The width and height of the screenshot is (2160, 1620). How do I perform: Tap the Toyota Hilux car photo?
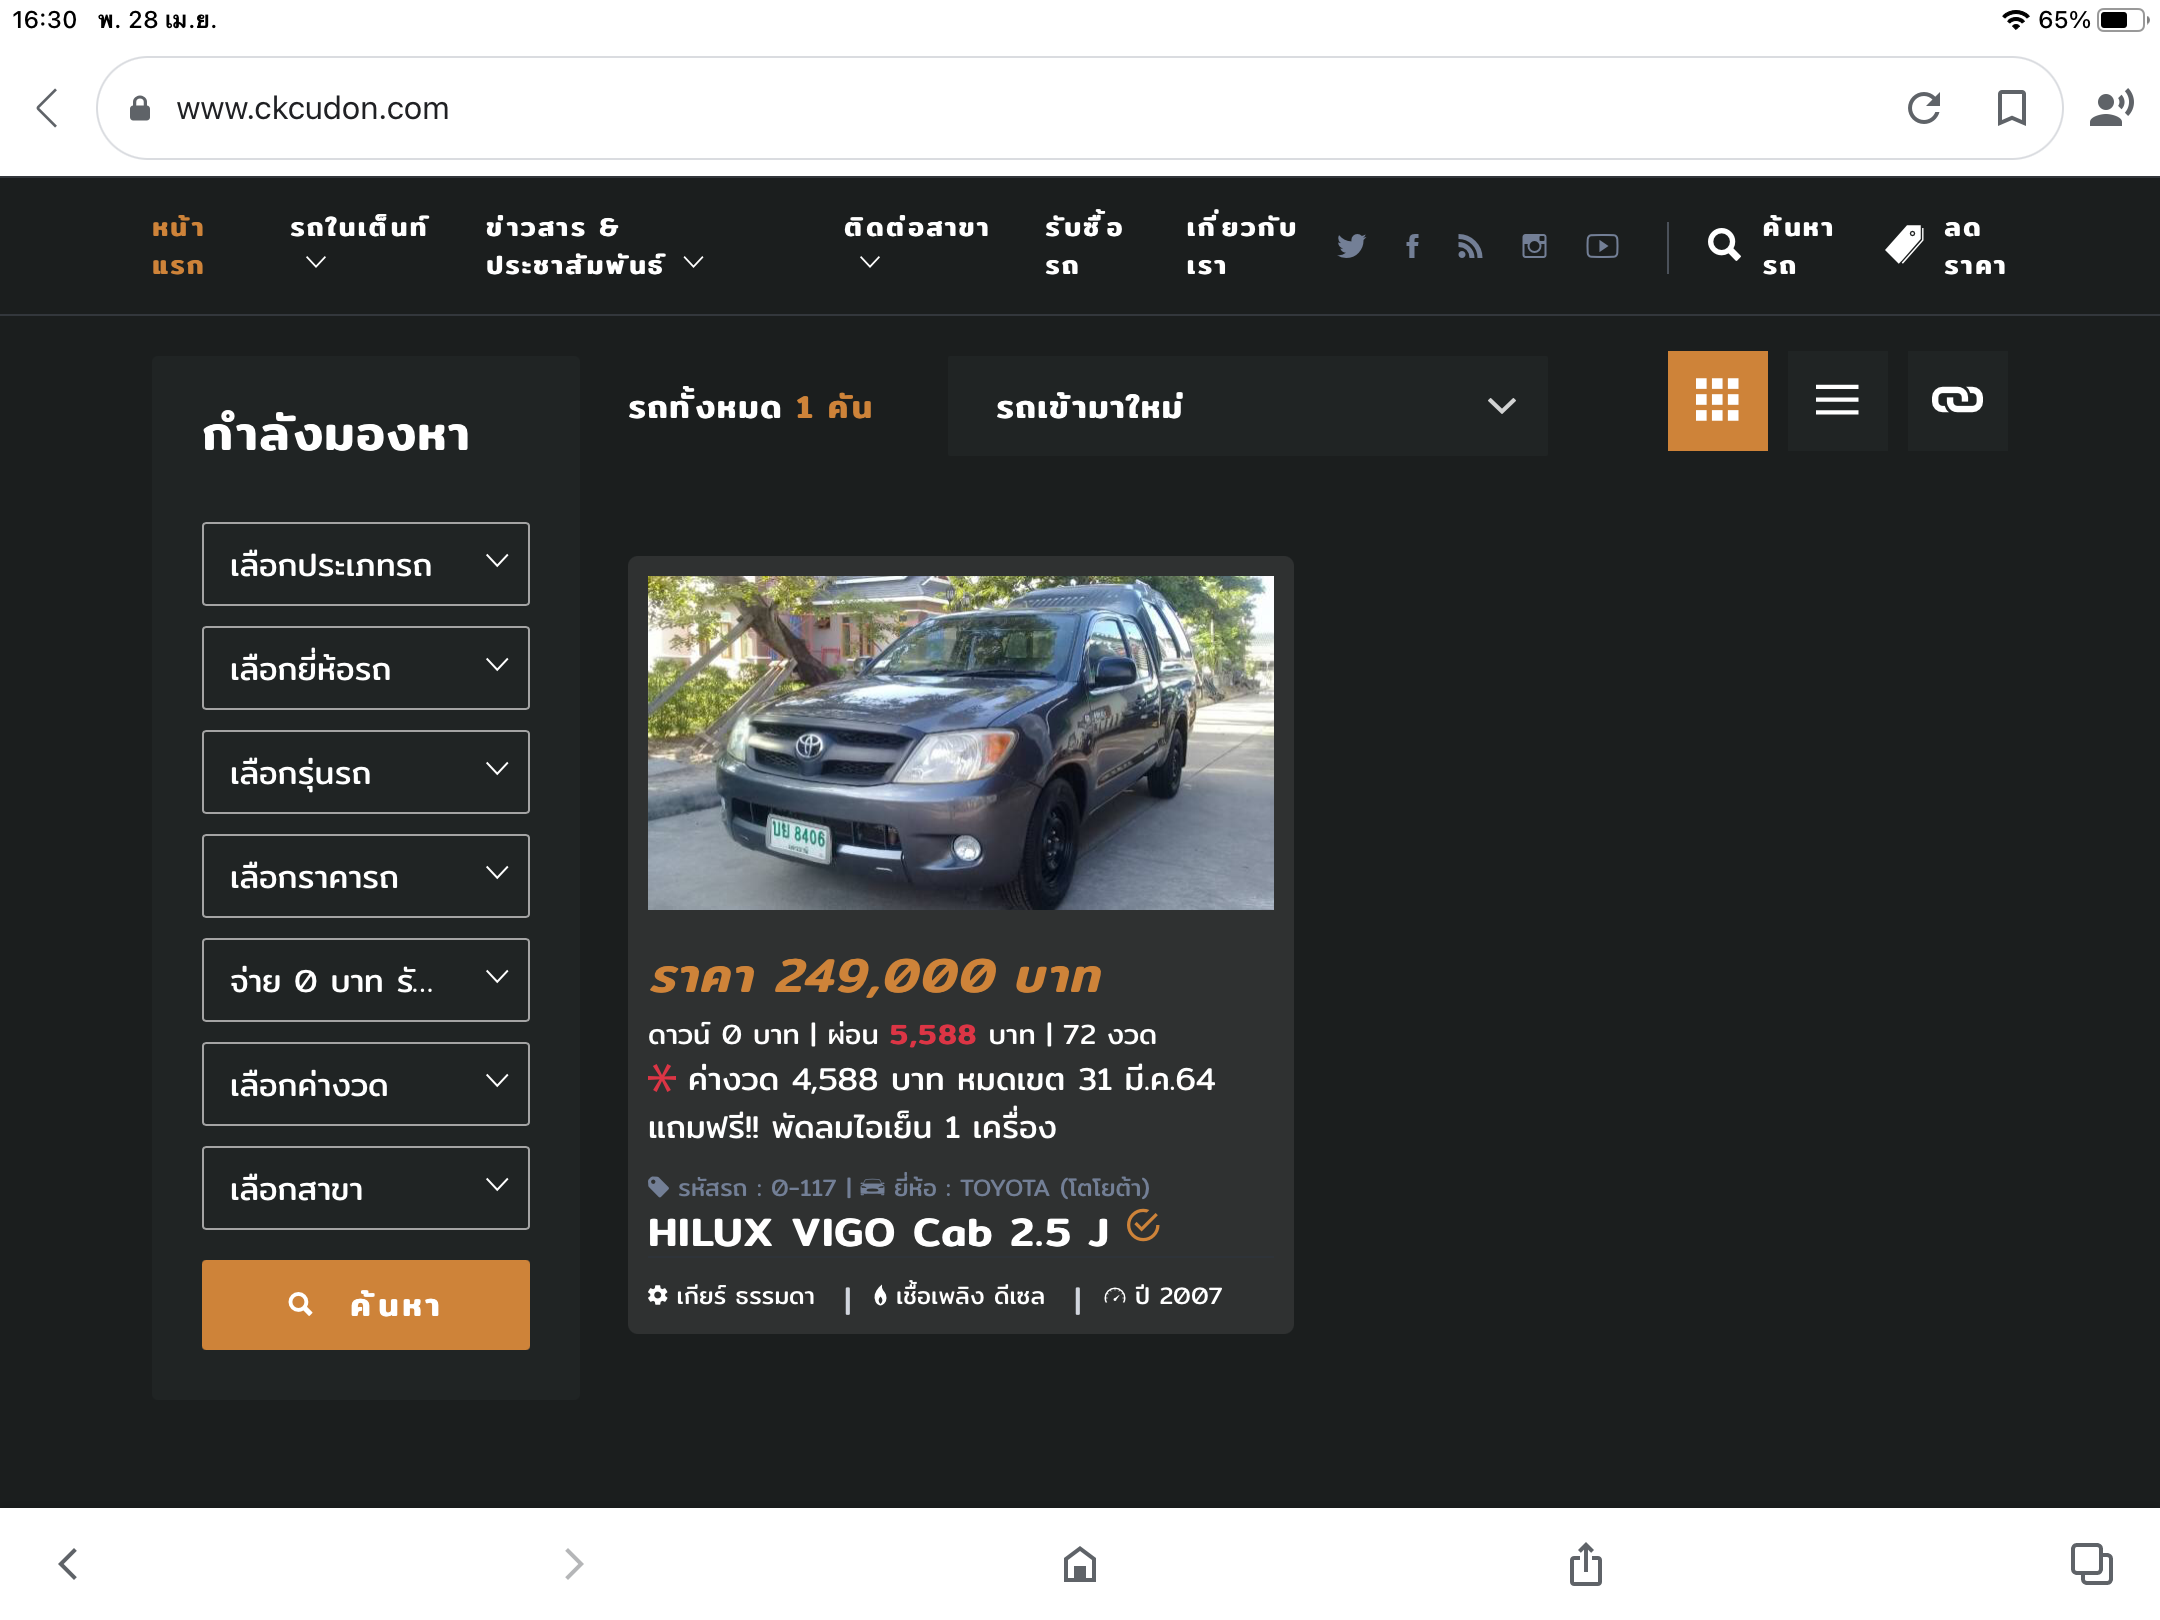coord(960,742)
